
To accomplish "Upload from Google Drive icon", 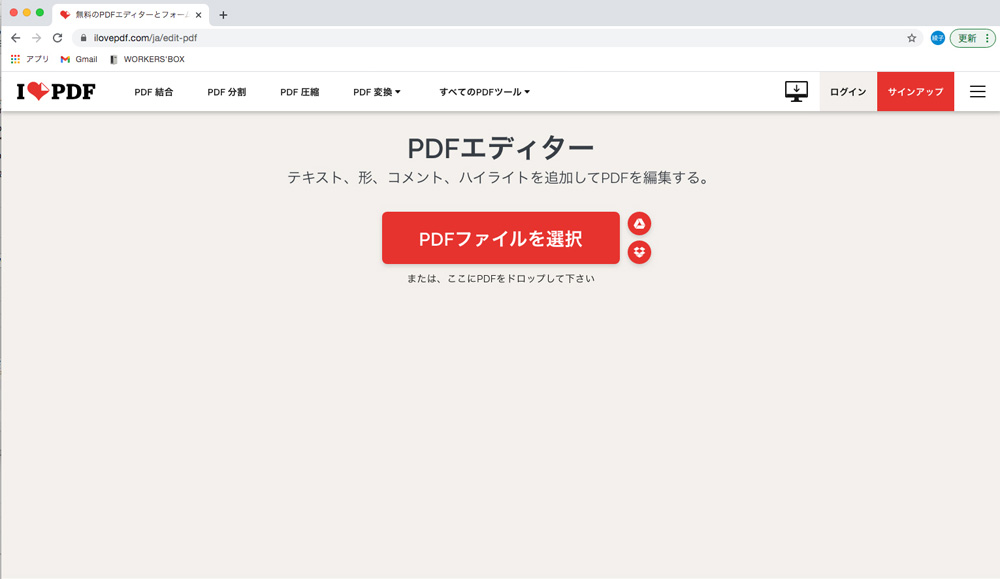I will pyautogui.click(x=639, y=223).
